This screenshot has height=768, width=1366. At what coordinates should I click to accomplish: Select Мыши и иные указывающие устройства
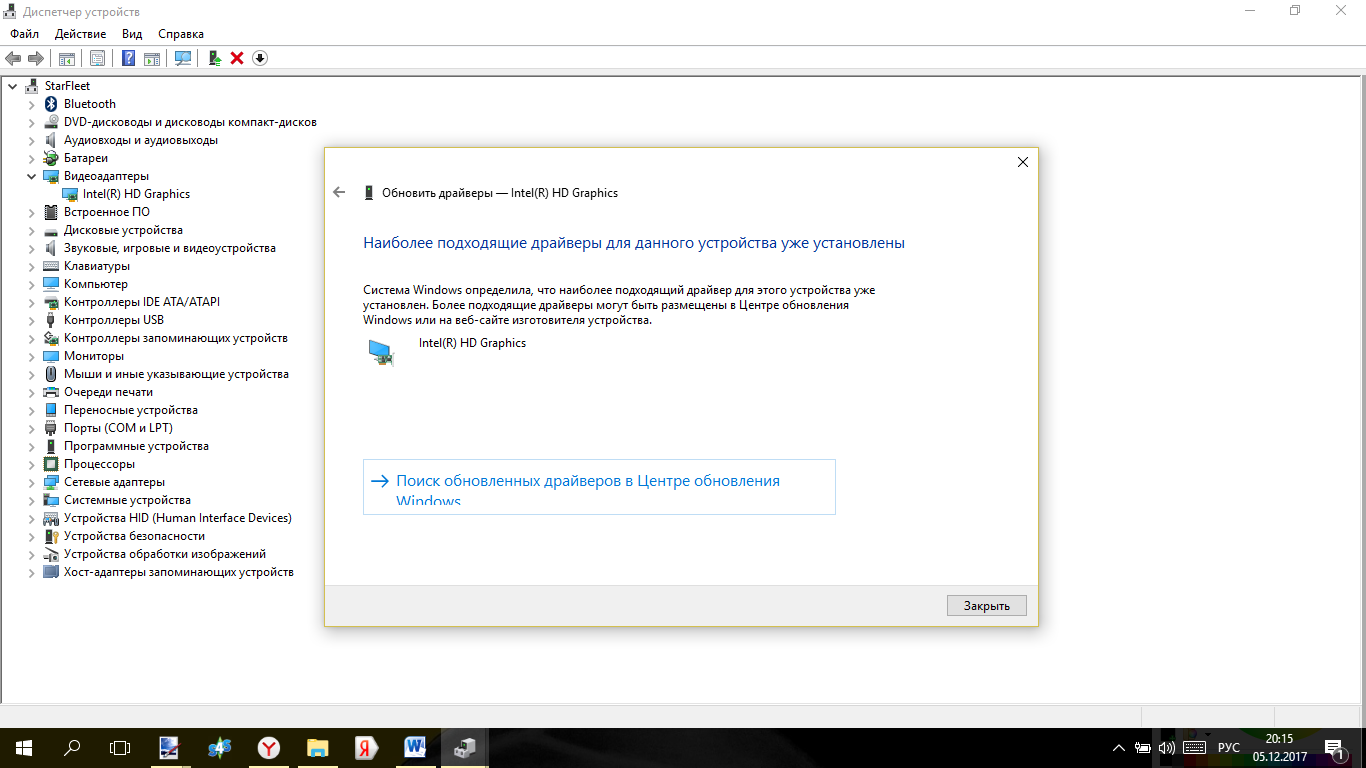point(176,374)
